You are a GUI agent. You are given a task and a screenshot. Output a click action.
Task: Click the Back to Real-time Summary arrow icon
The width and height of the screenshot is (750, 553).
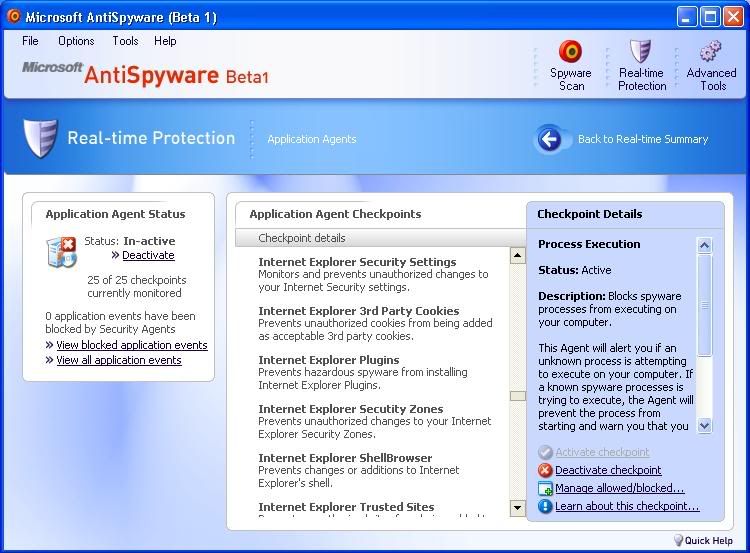(x=550, y=139)
